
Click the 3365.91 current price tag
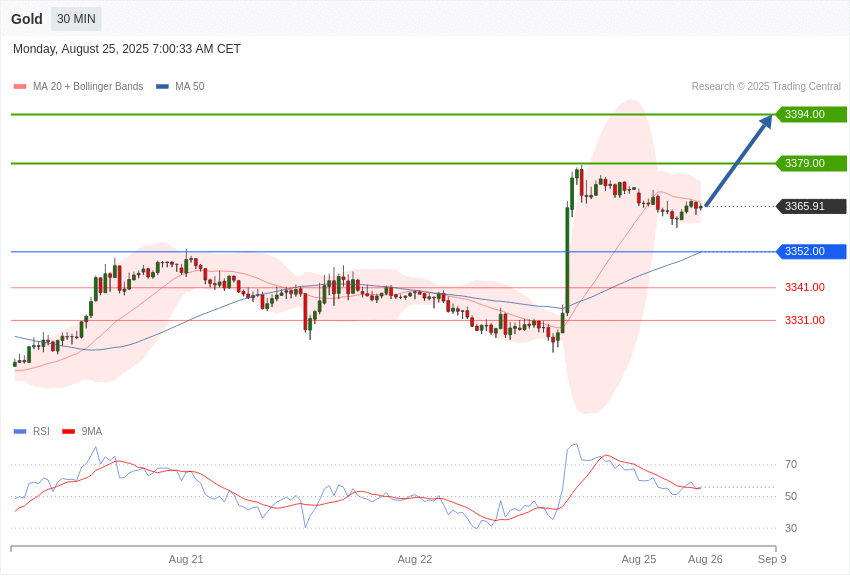coord(811,206)
